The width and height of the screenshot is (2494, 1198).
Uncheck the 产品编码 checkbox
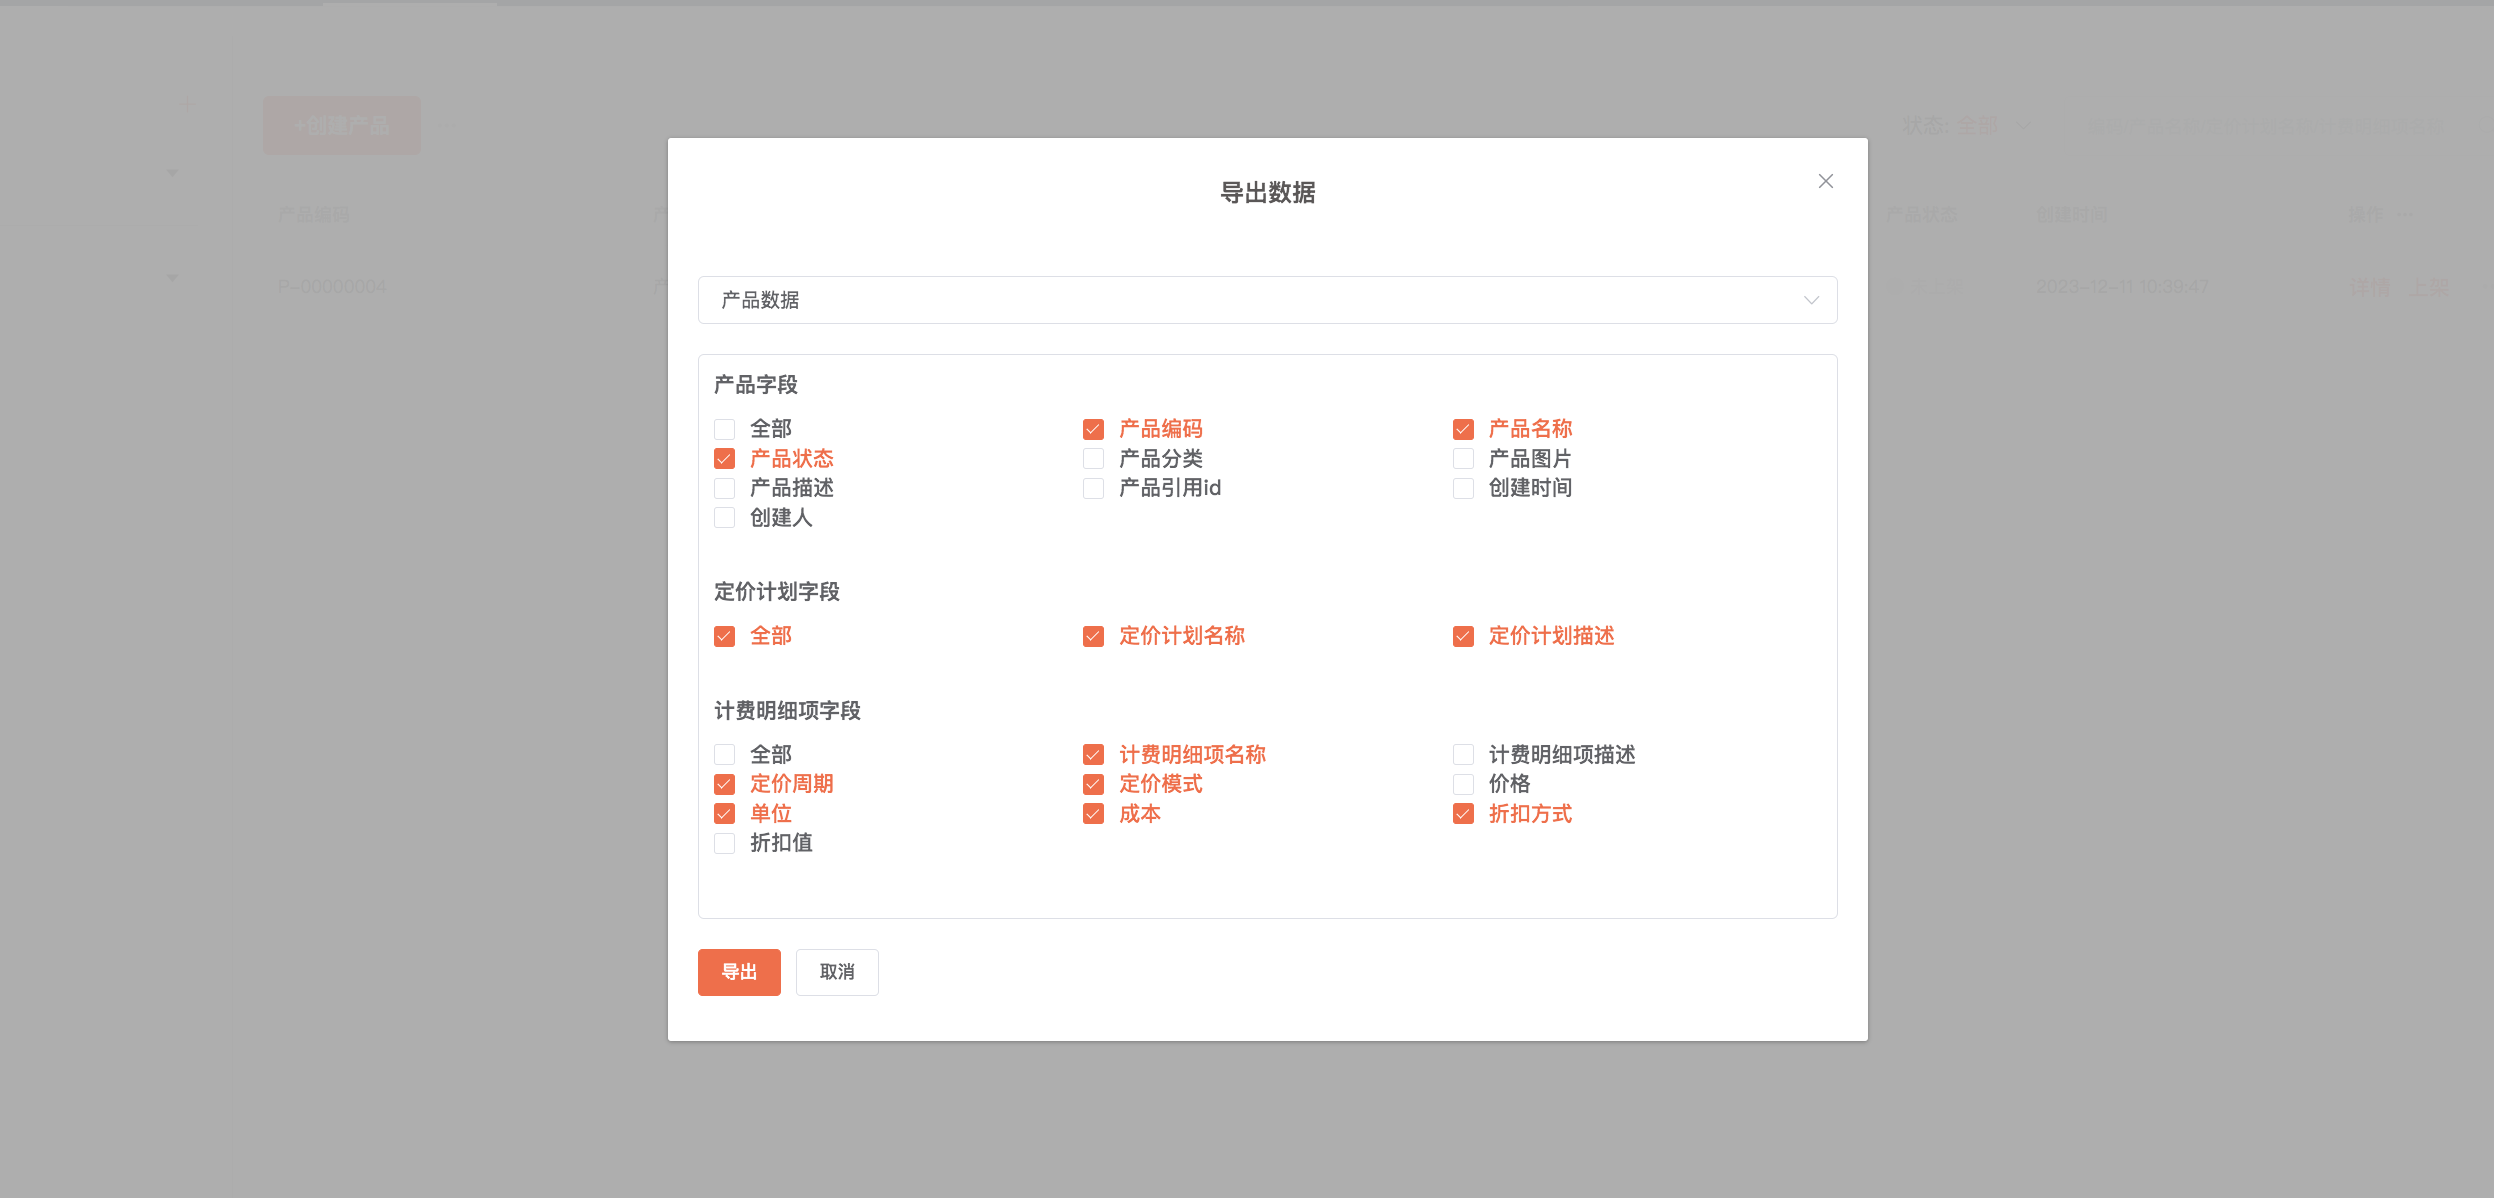[1093, 429]
